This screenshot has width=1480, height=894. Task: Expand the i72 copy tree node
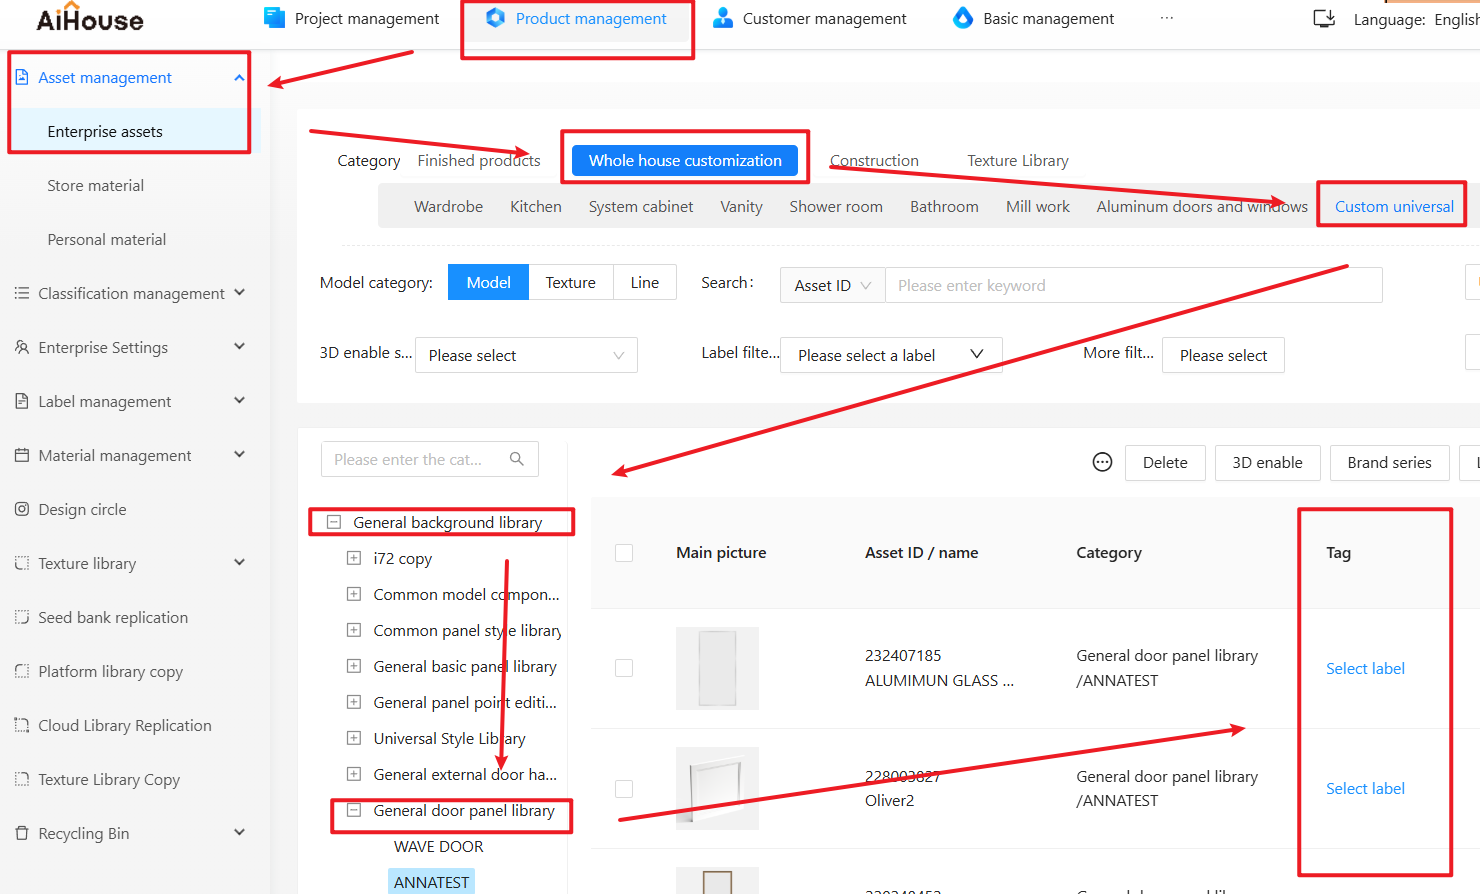(x=354, y=558)
